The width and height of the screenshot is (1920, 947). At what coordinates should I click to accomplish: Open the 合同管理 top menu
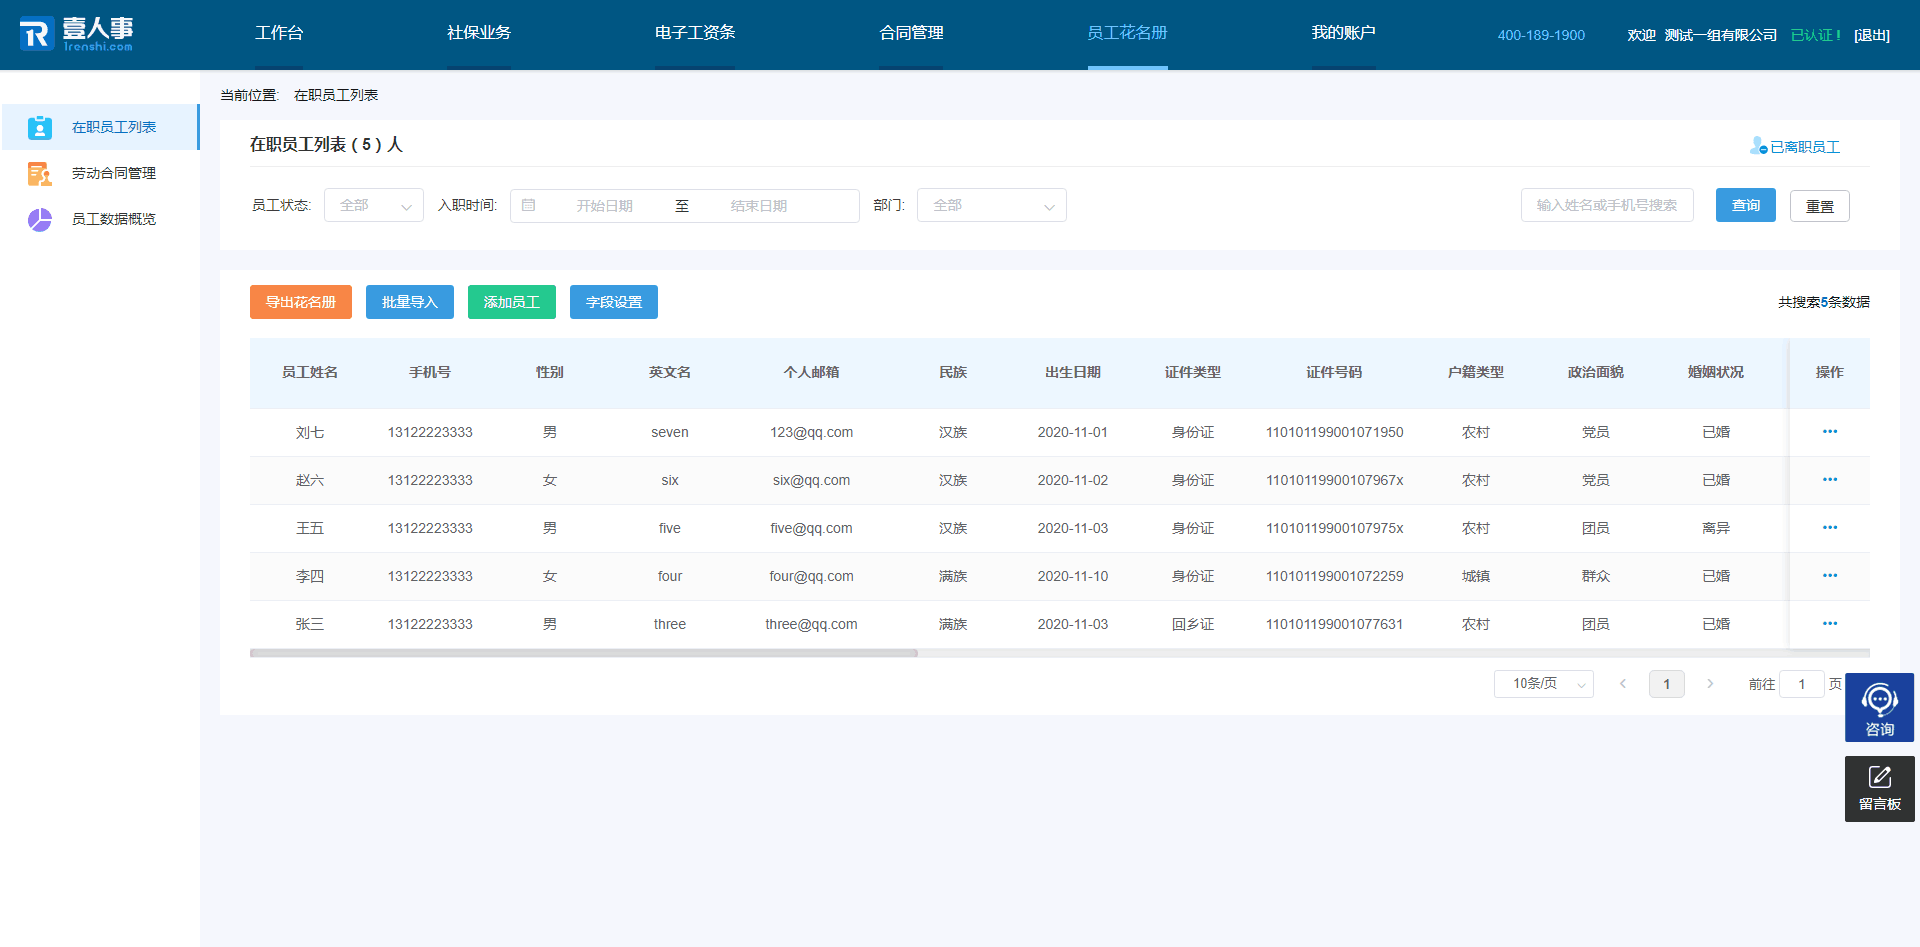(911, 33)
